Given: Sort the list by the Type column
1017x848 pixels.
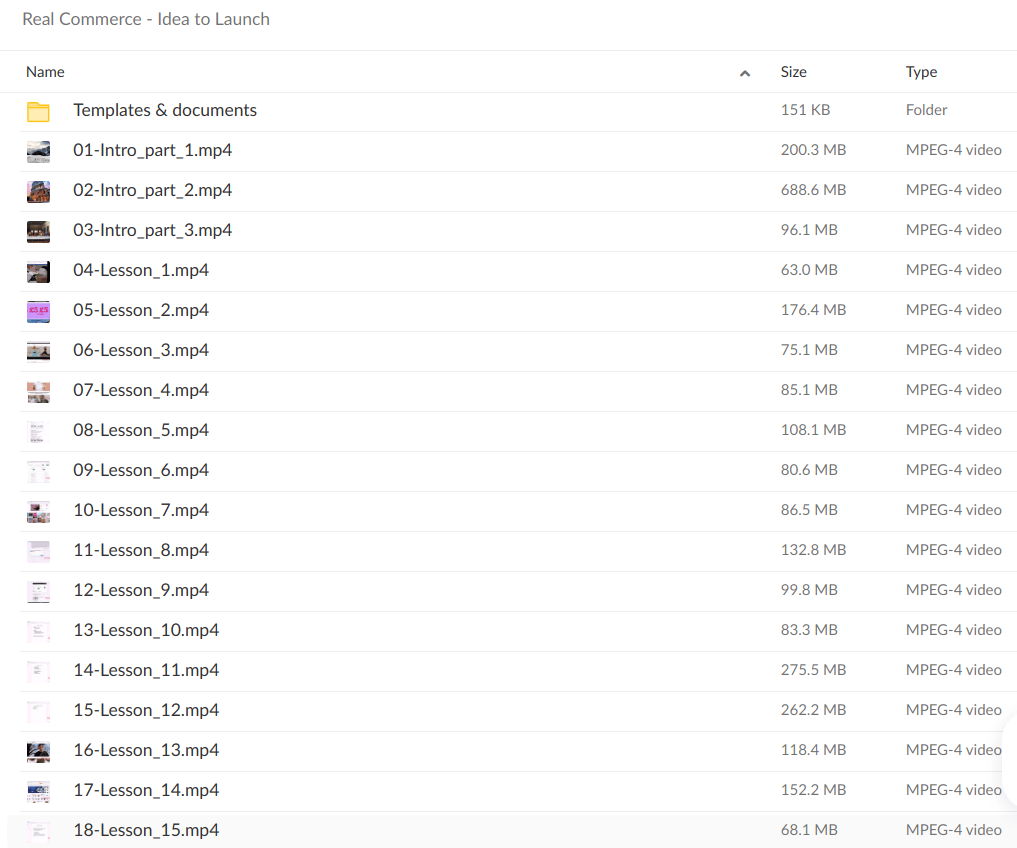Looking at the screenshot, I should pos(921,72).
